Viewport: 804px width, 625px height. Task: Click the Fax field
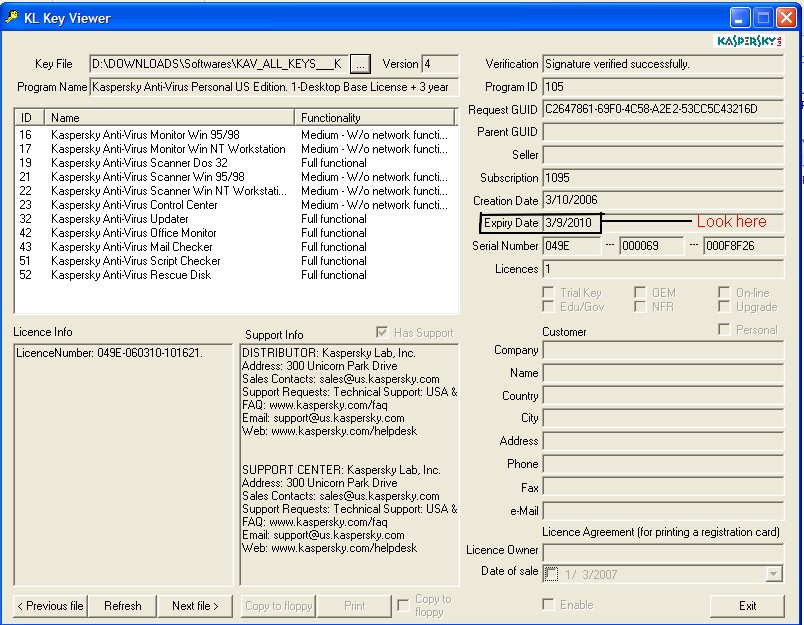[x=663, y=487]
